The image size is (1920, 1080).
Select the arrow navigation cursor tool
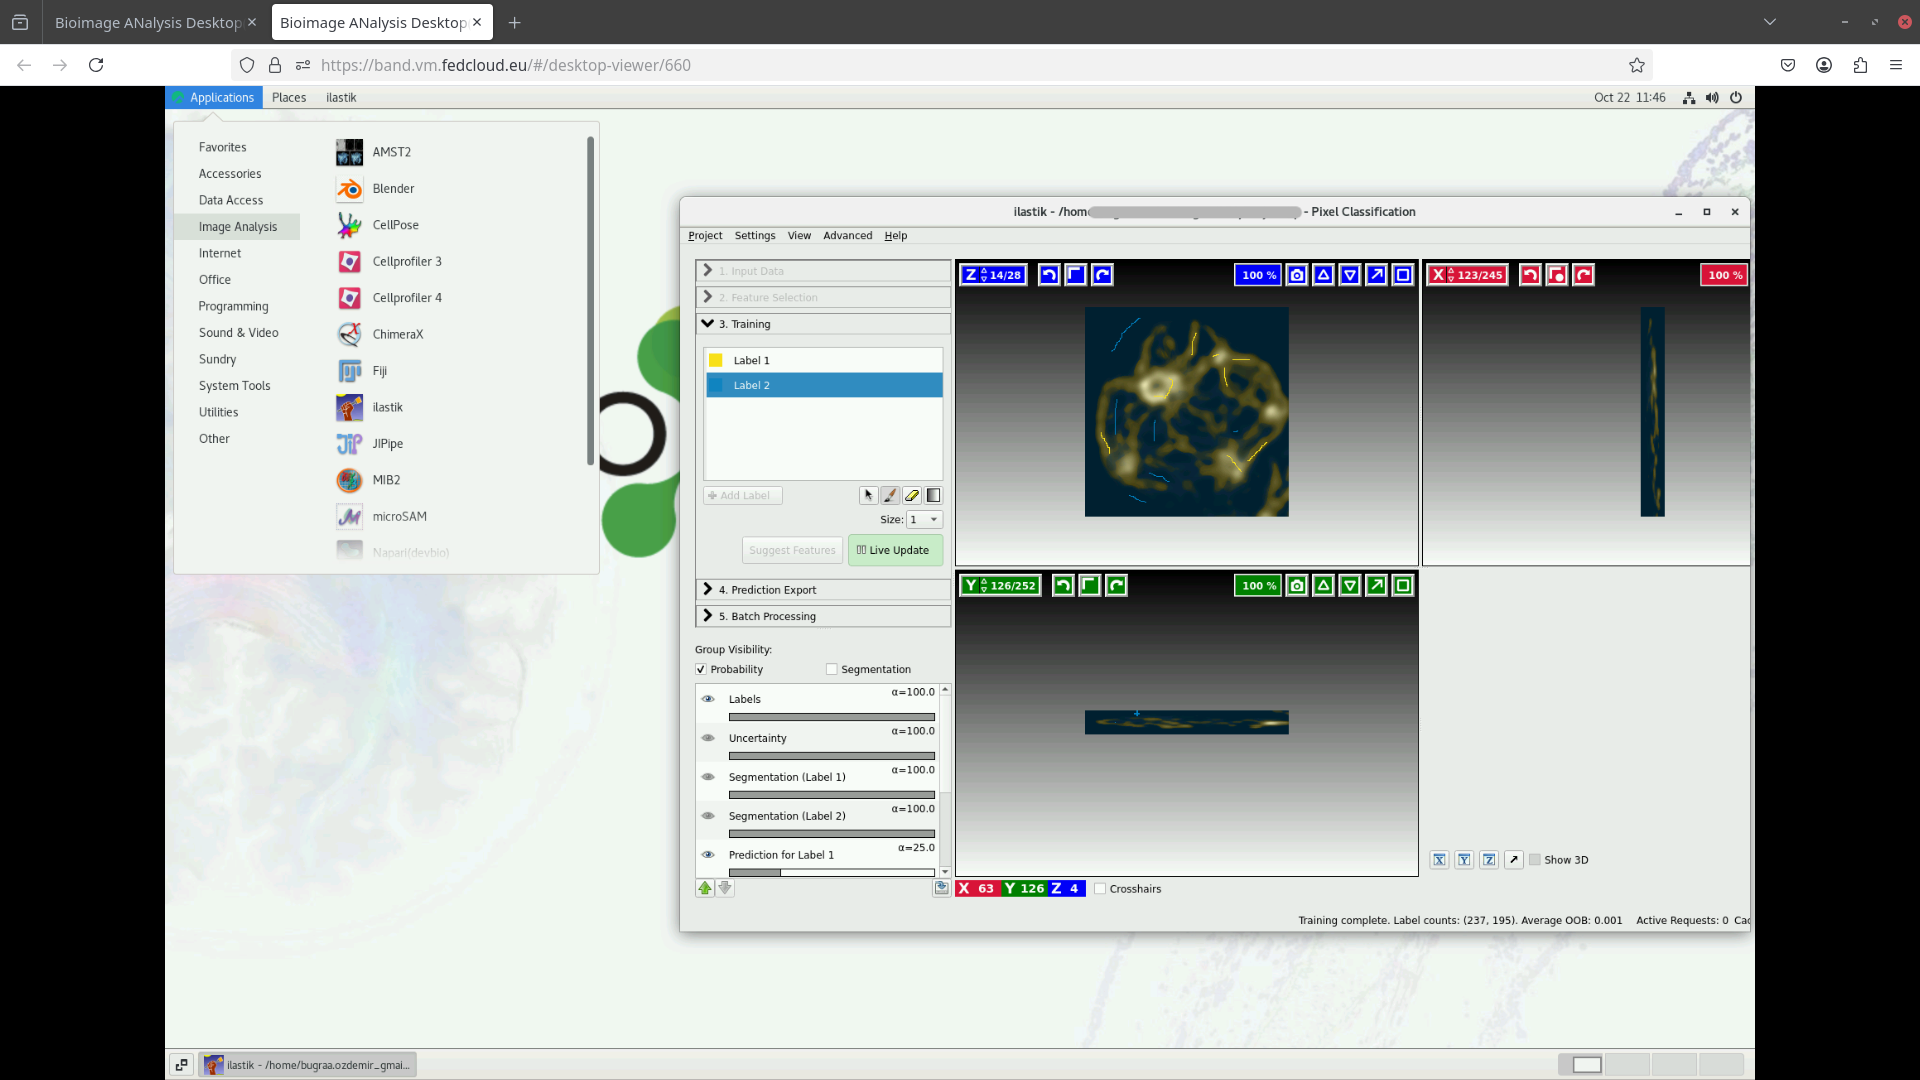(x=868, y=495)
